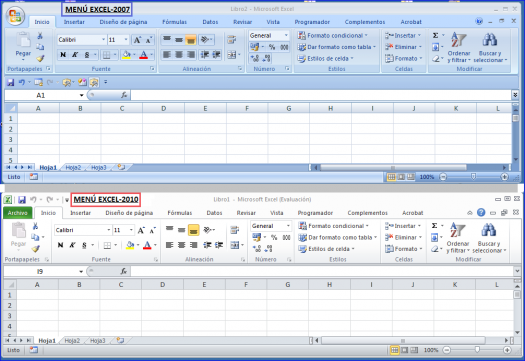Open the Calibri font dropdown in Excel 2007
Screen dimensions: 525x361
point(103,40)
